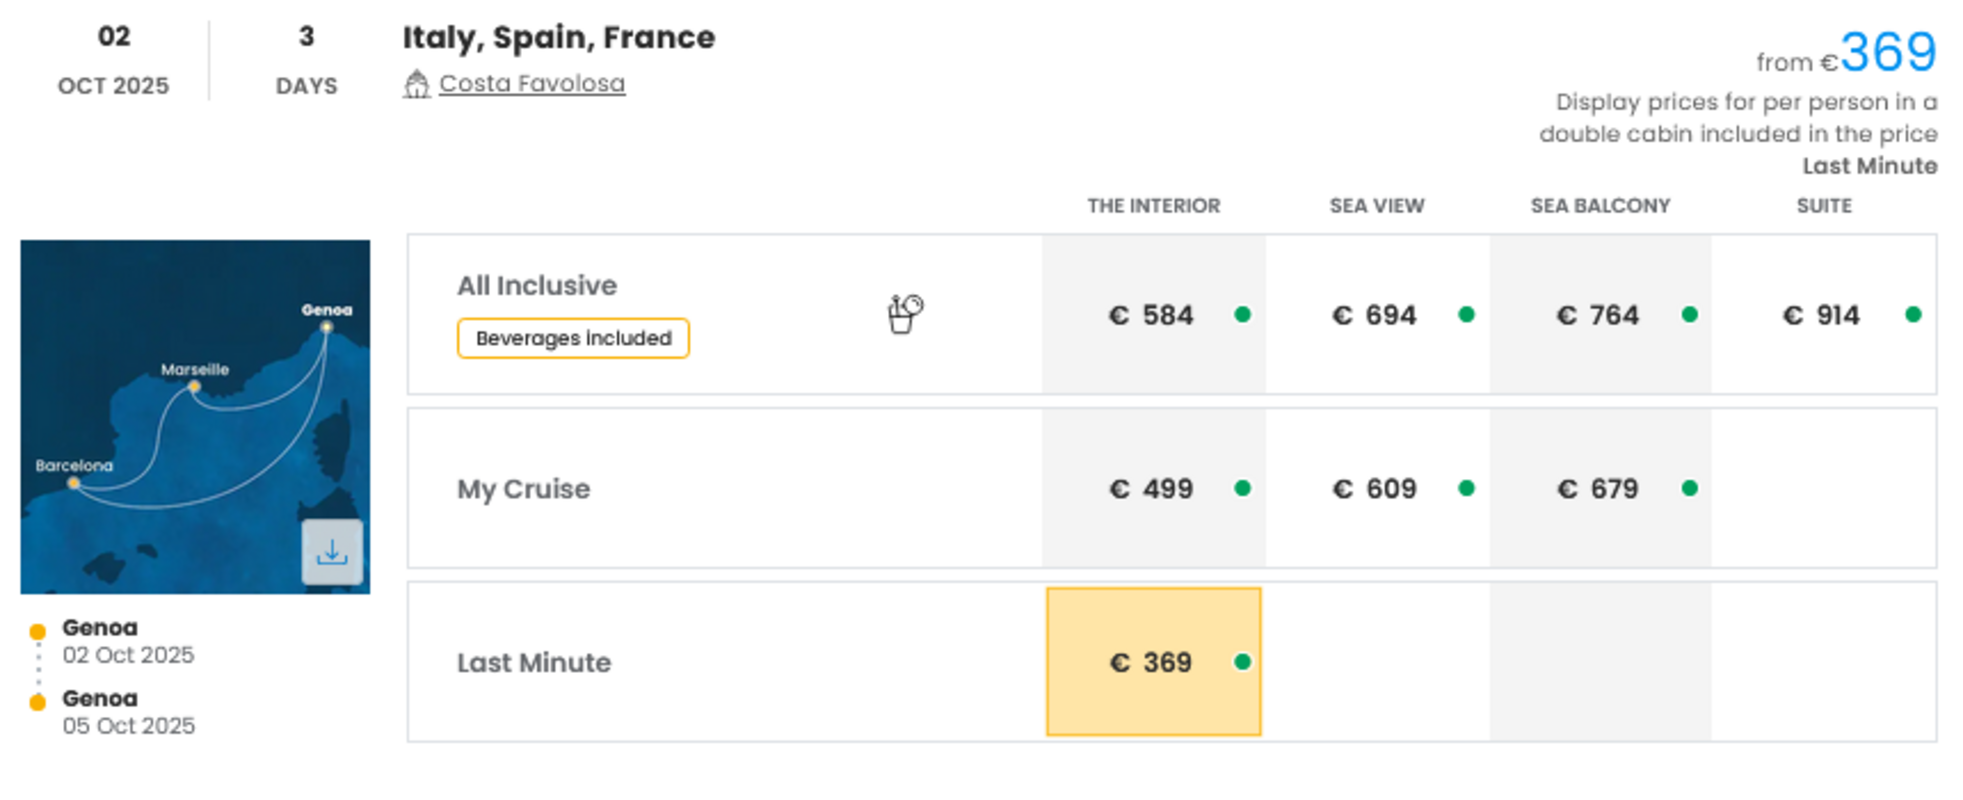This screenshot has height=800, width=1963.
Task: Pick My Cruise sea view €609
Action: click(x=1377, y=489)
